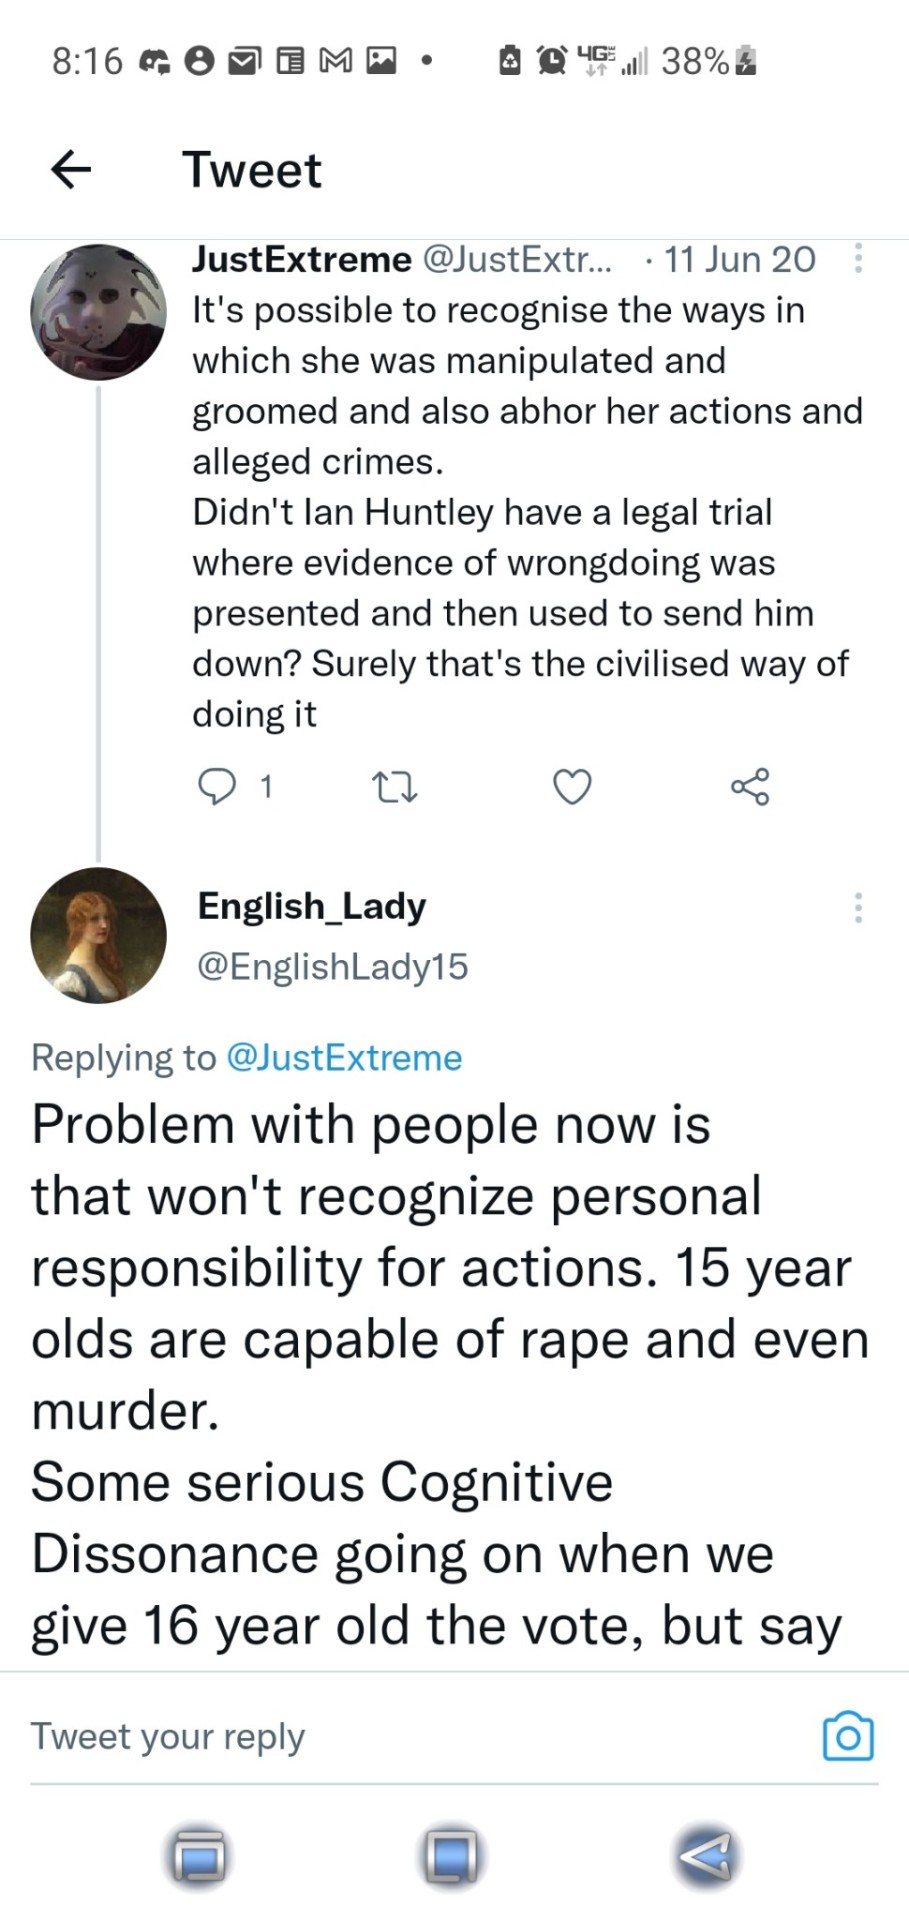Image resolution: width=909 pixels, height=1920 pixels.
Task: Tap the 11 Jun 20 tweet timestamp
Action: (739, 259)
